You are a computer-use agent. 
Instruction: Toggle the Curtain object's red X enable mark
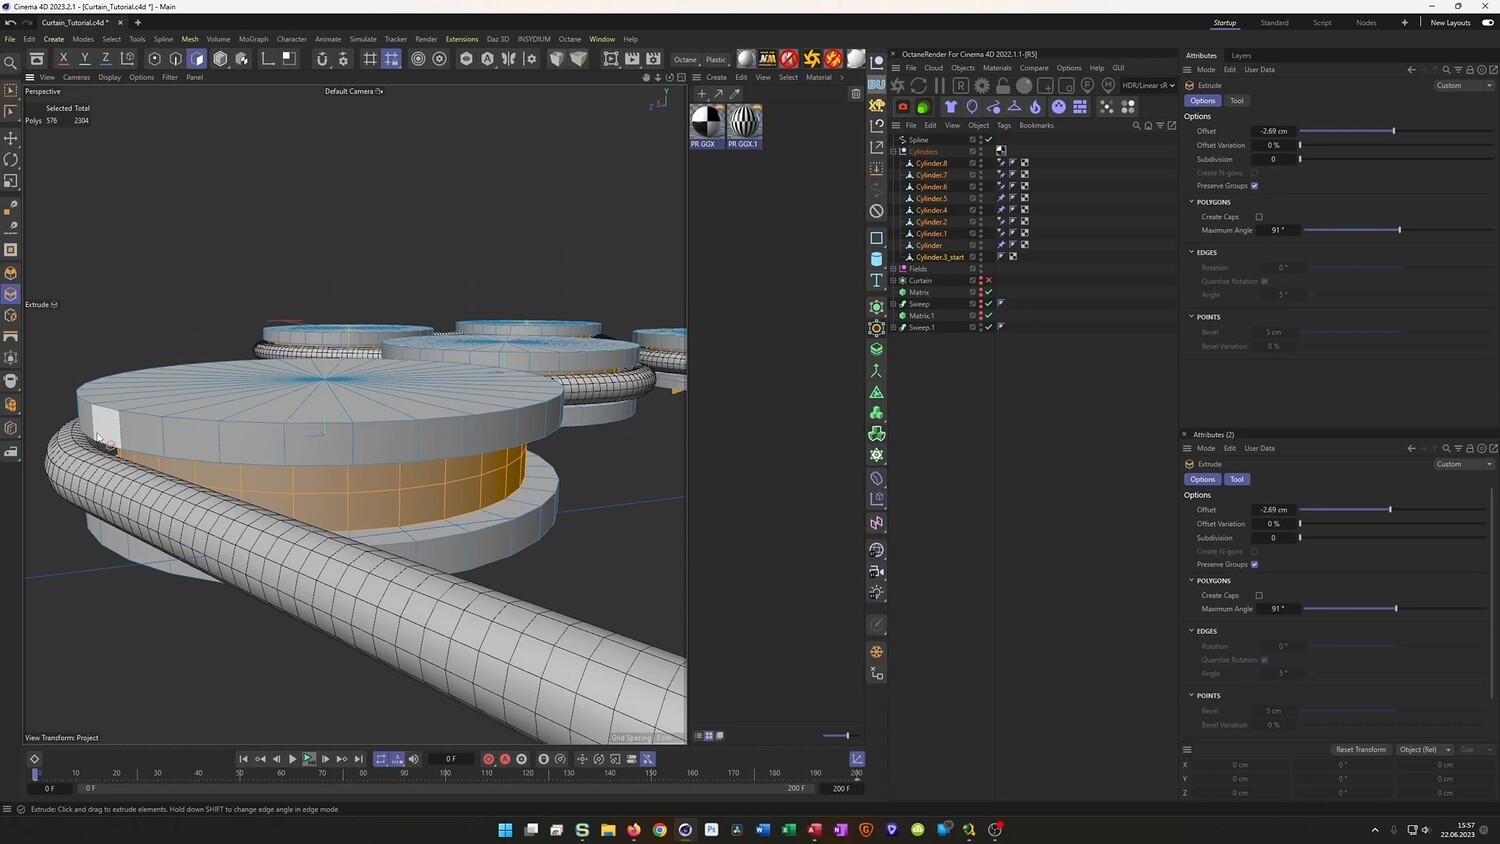pos(989,281)
